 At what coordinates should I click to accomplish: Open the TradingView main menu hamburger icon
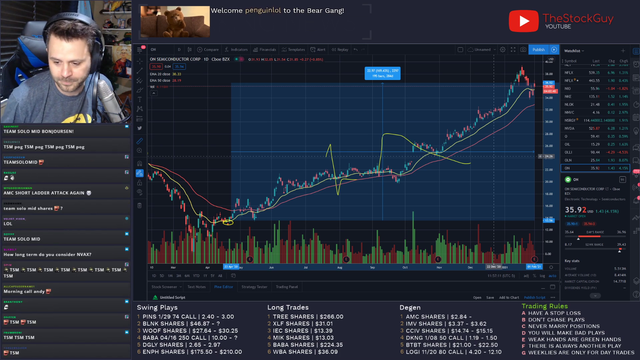pyautogui.click(x=140, y=50)
